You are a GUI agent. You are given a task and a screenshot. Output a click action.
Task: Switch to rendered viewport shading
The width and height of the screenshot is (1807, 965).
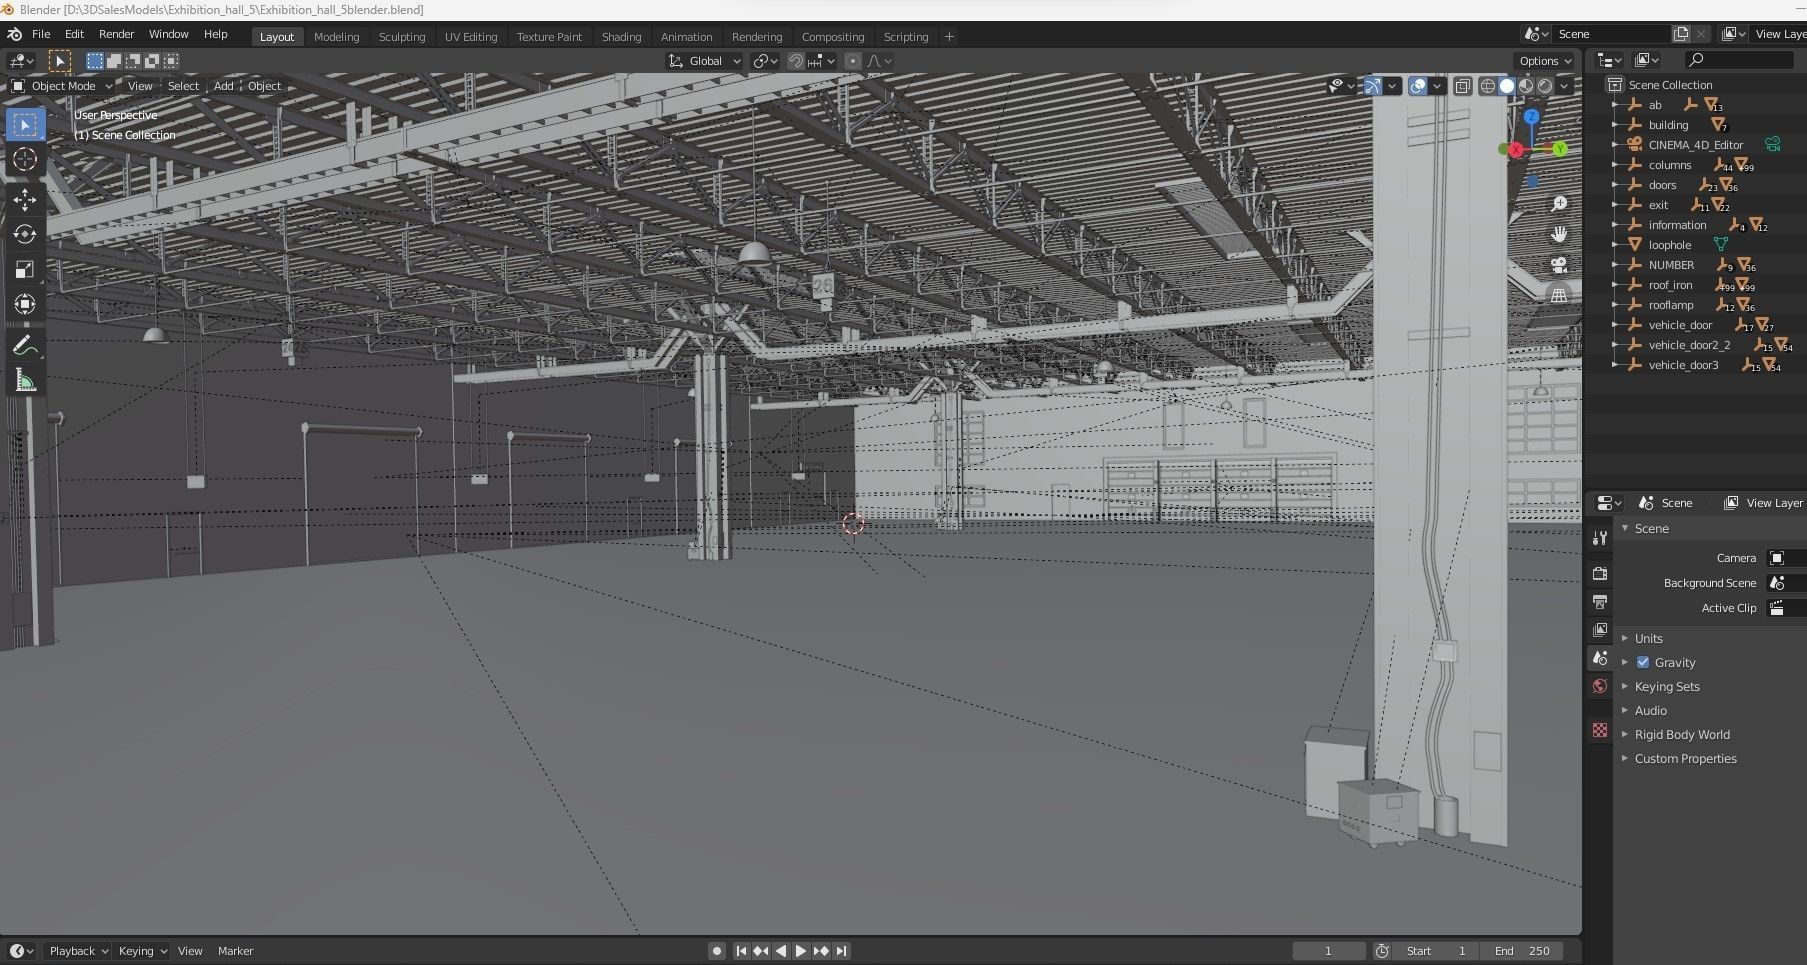1545,87
